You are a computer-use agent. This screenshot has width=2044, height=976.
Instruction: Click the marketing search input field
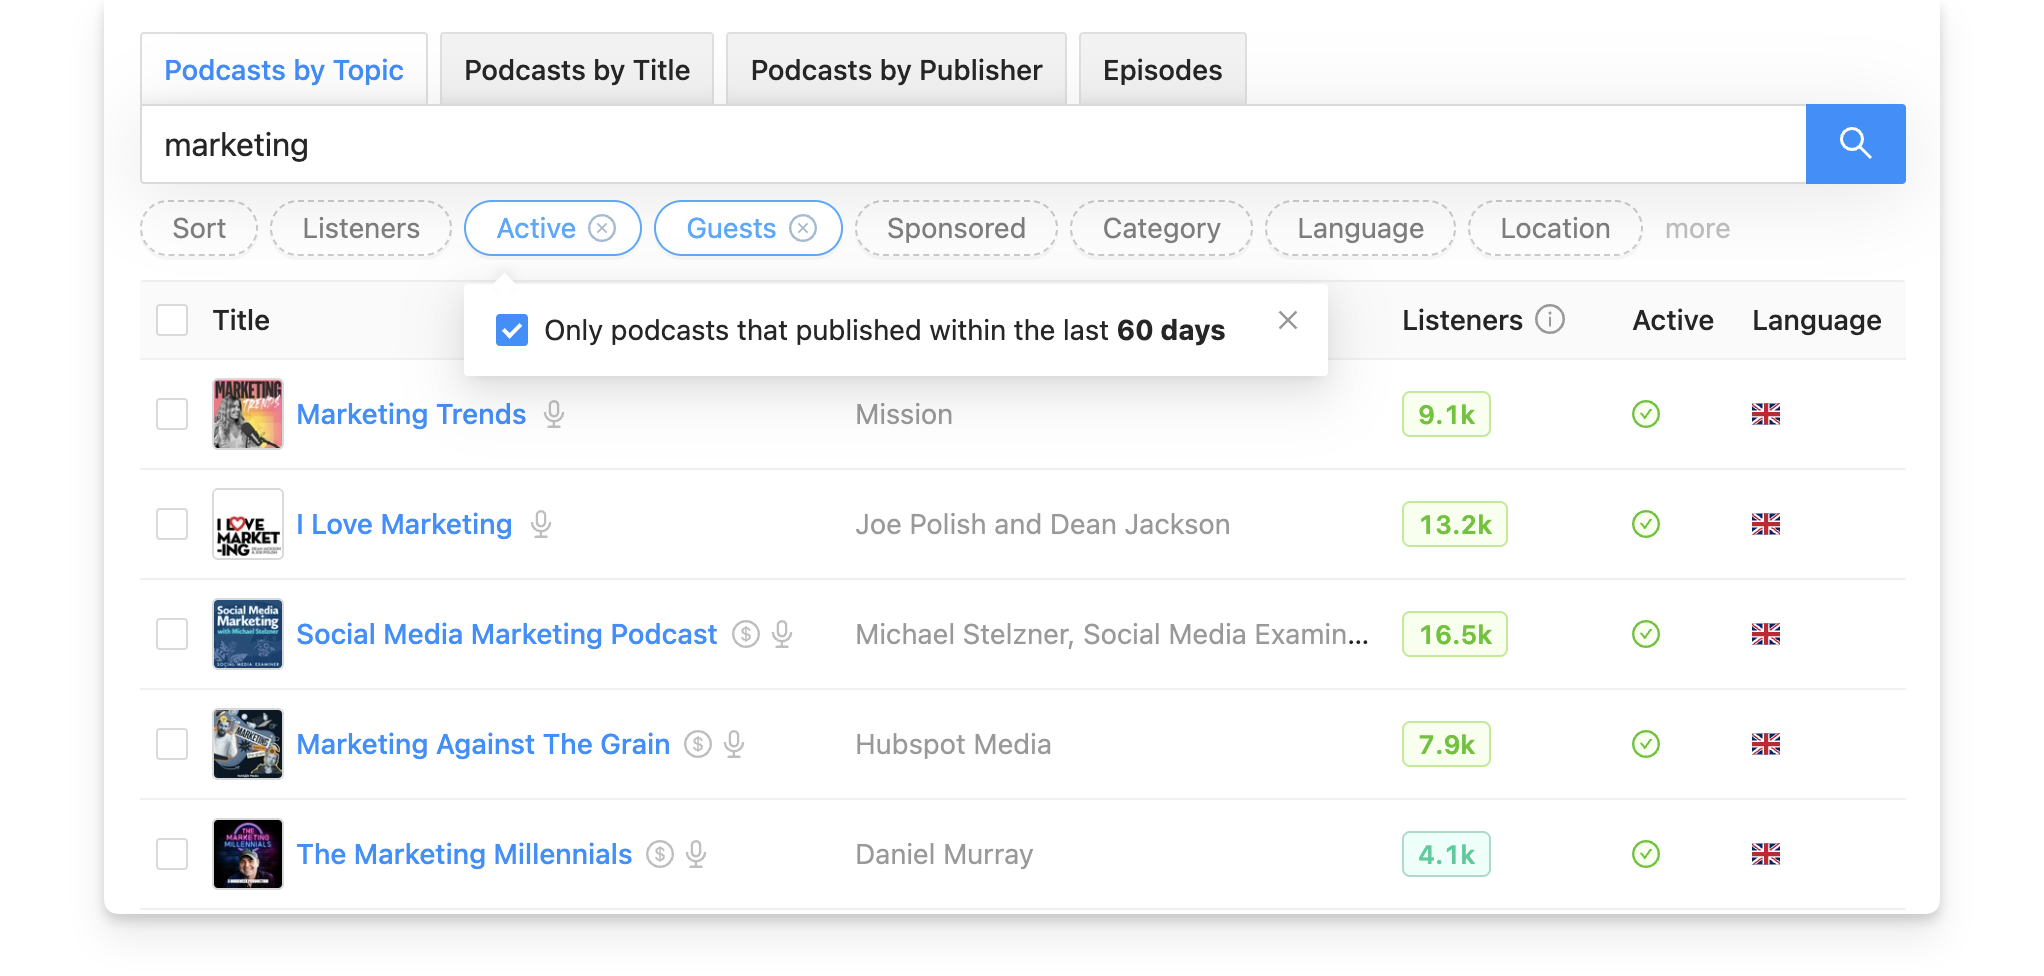973,144
